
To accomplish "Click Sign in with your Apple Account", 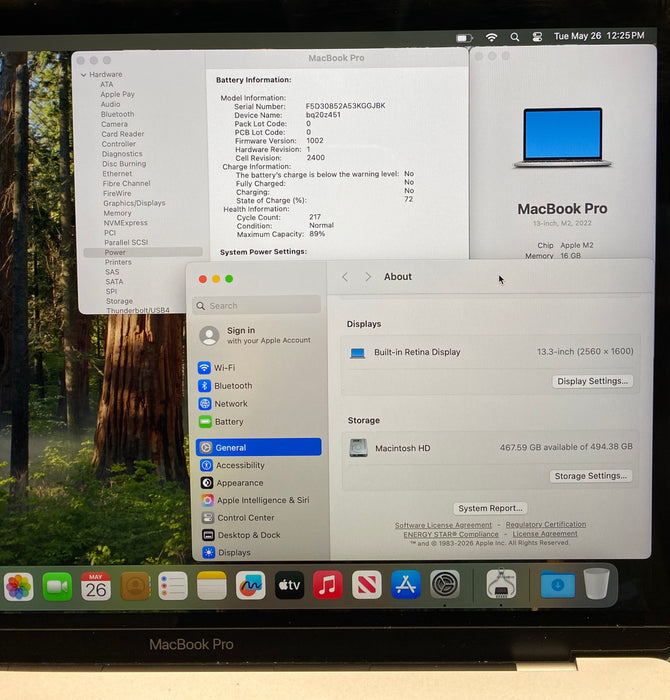I will coord(256,335).
